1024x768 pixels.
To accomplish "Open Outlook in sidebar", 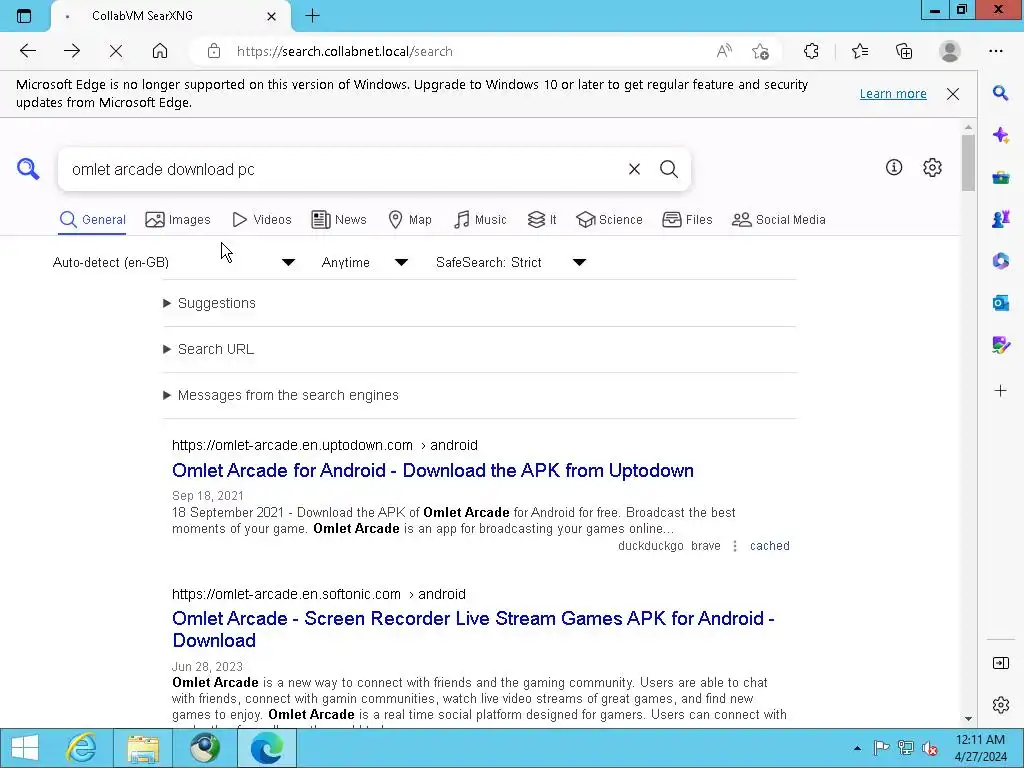I will pos(1000,302).
